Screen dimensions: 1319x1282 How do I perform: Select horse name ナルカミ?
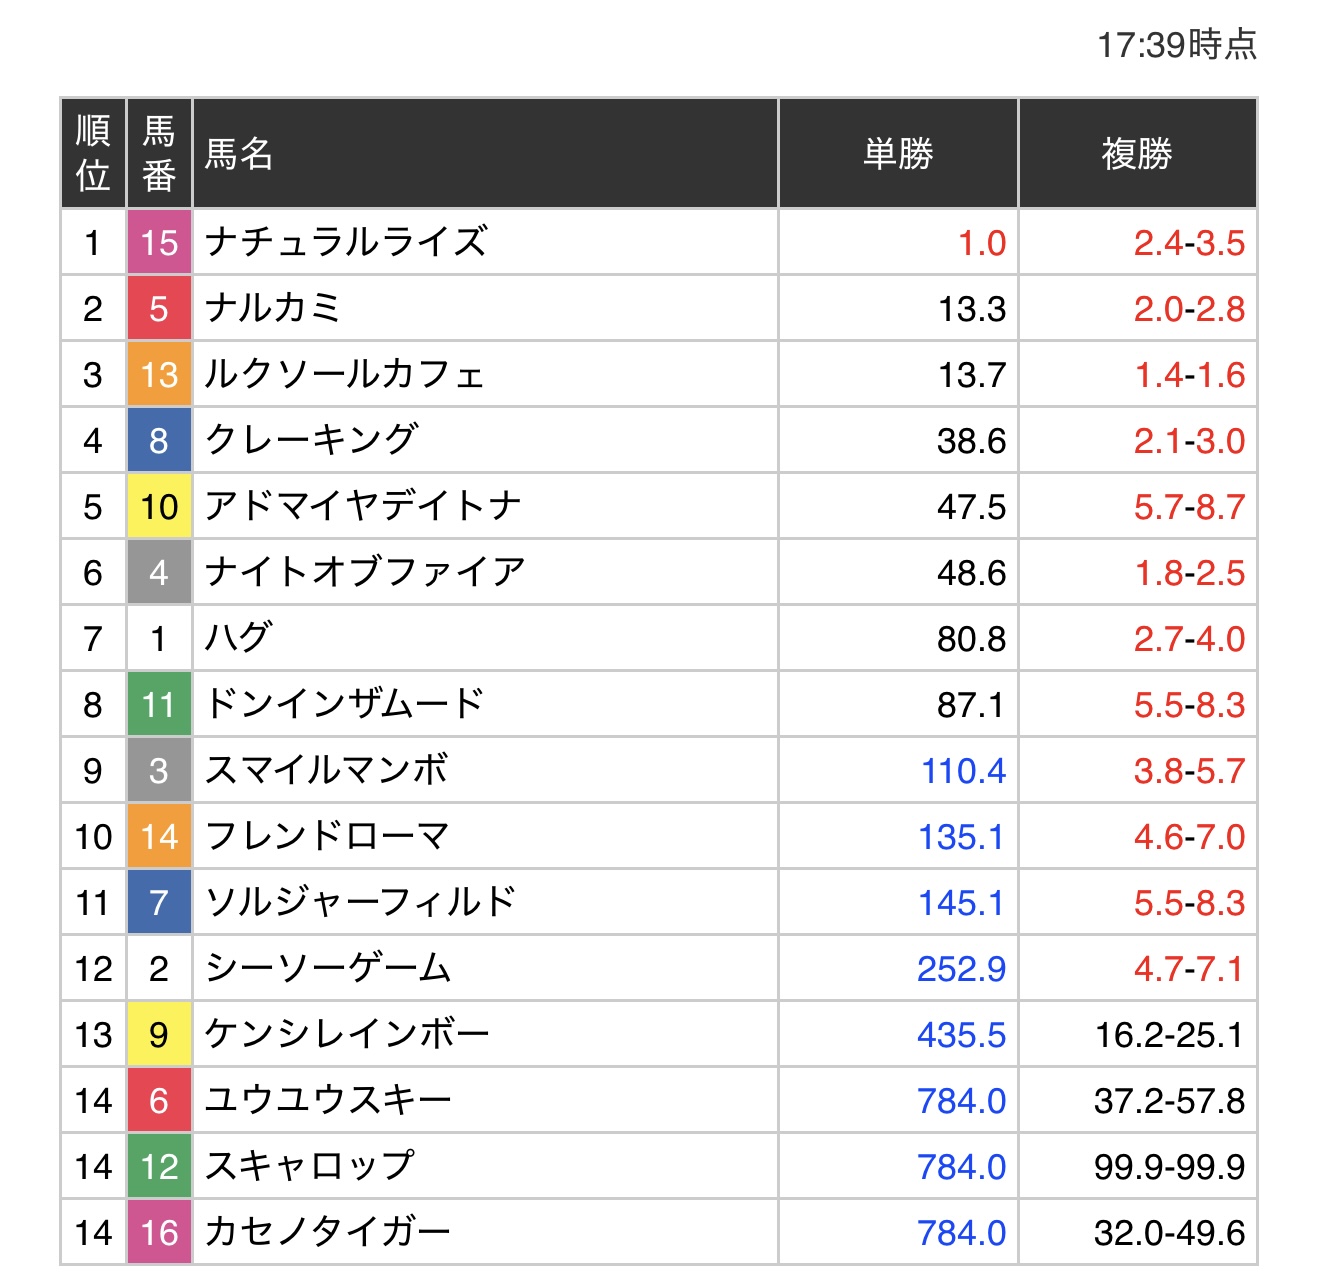click(273, 308)
